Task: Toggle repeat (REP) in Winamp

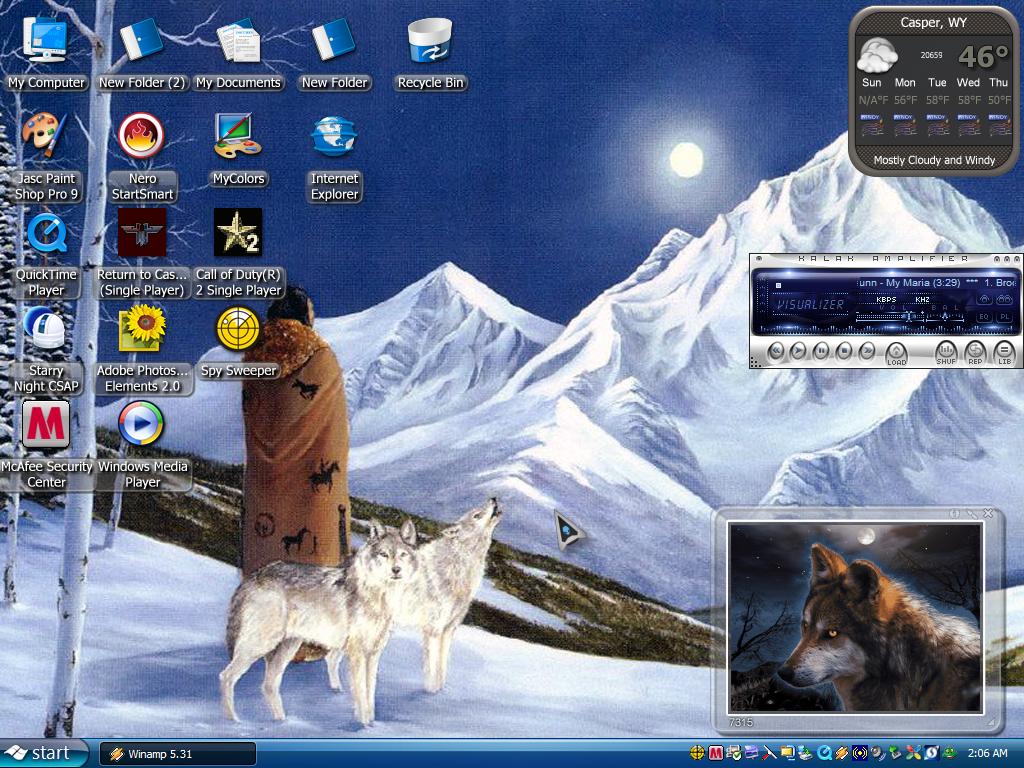Action: [975, 353]
